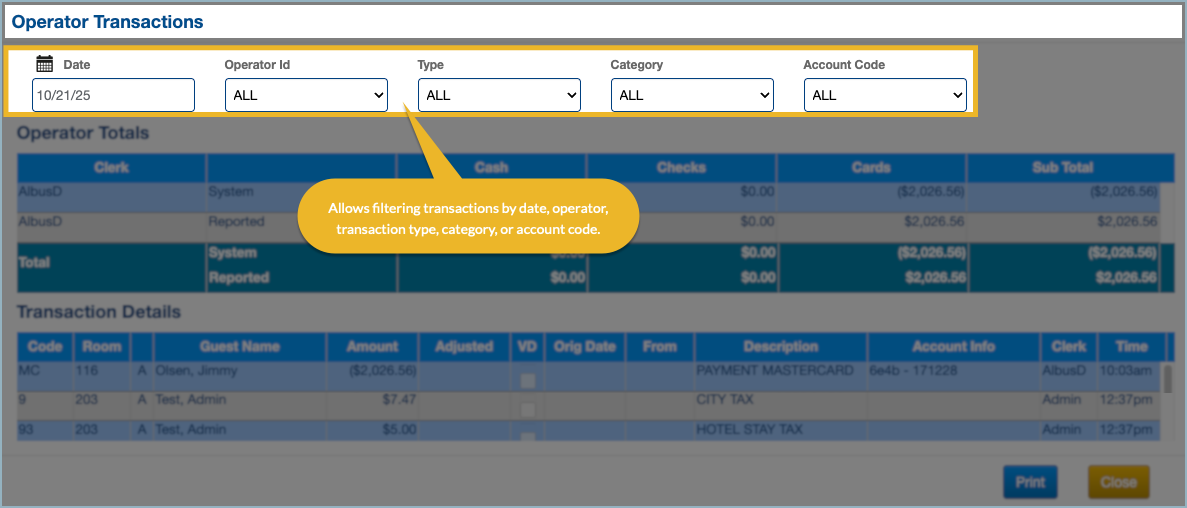Click the Account Info column header
This screenshot has height=508, width=1187.
(953, 347)
